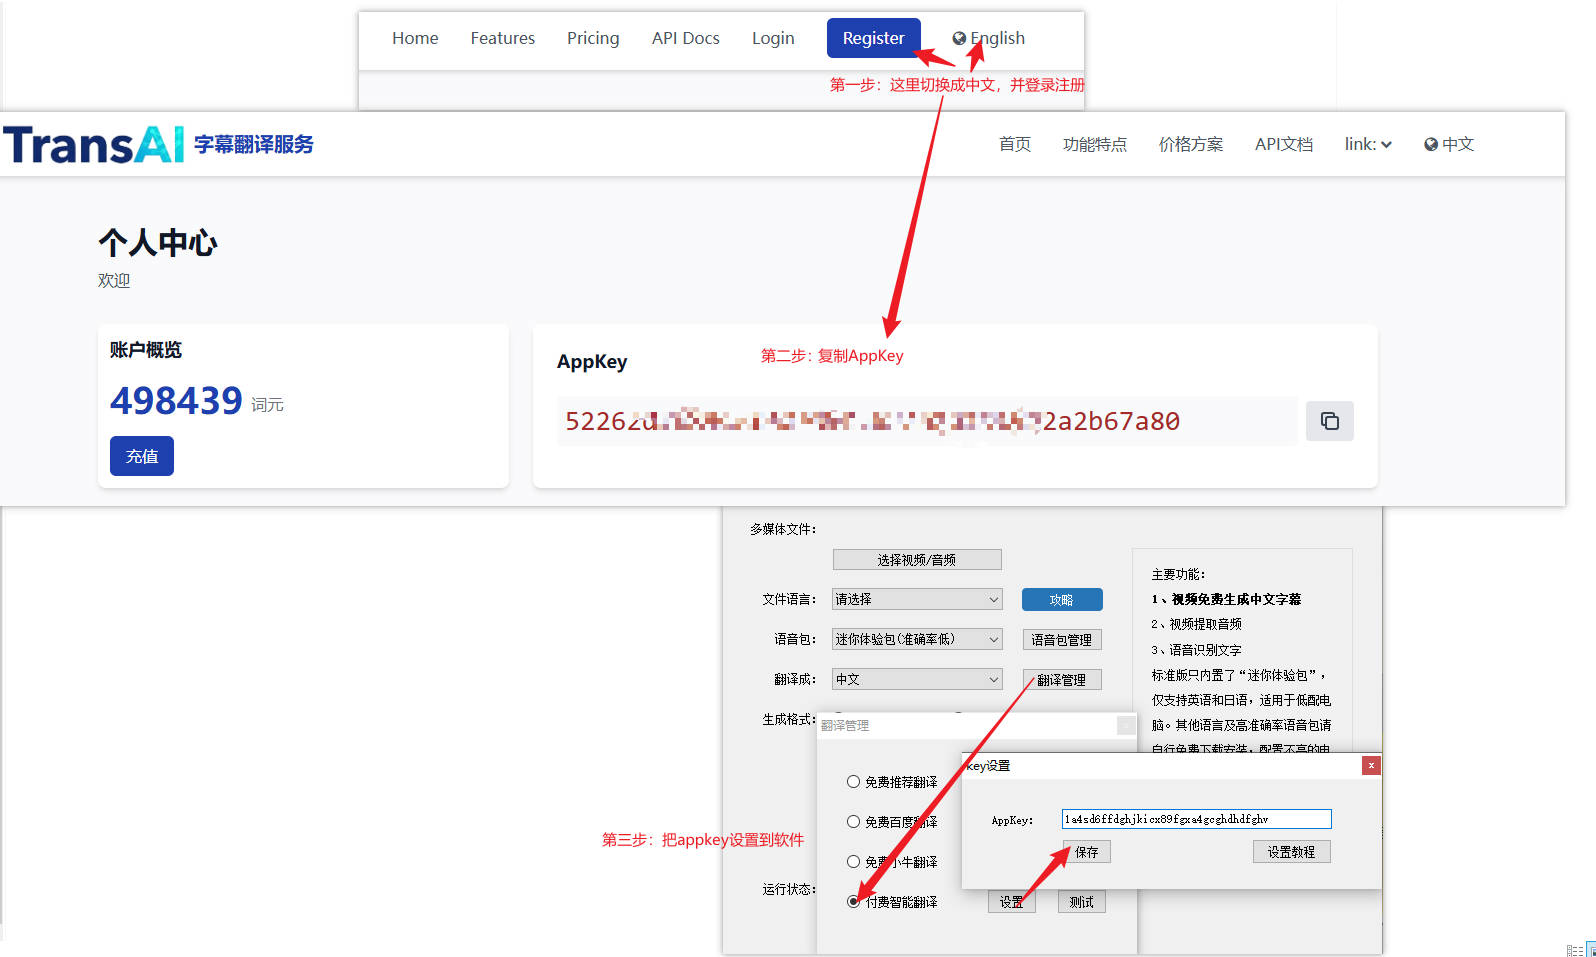
Task: Close the key设置 dialog with red X
Action: point(1371,765)
